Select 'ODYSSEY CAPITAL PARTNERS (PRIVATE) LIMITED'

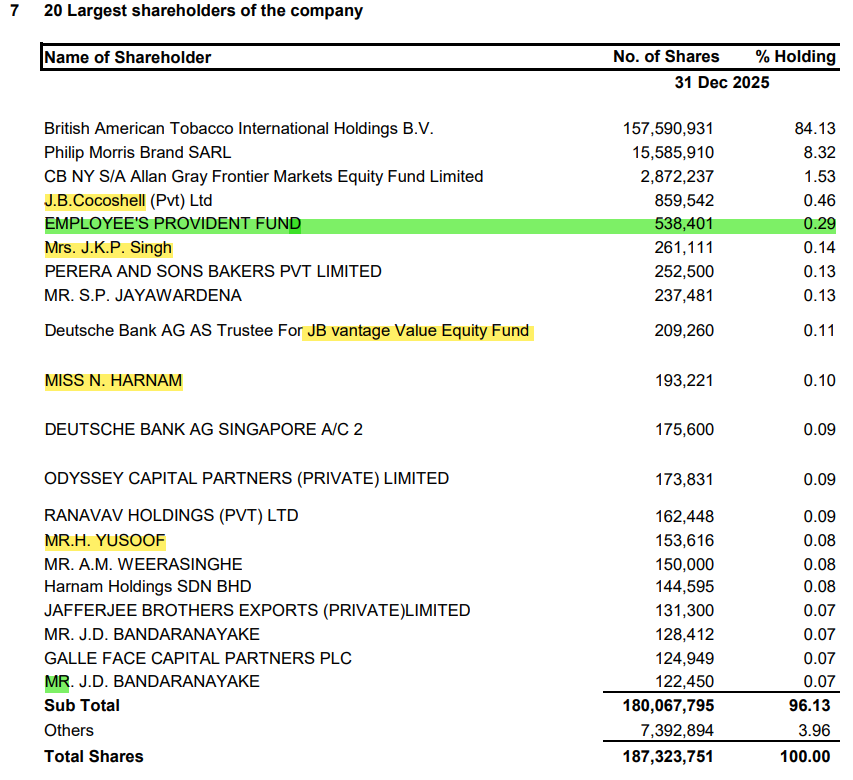246,478
